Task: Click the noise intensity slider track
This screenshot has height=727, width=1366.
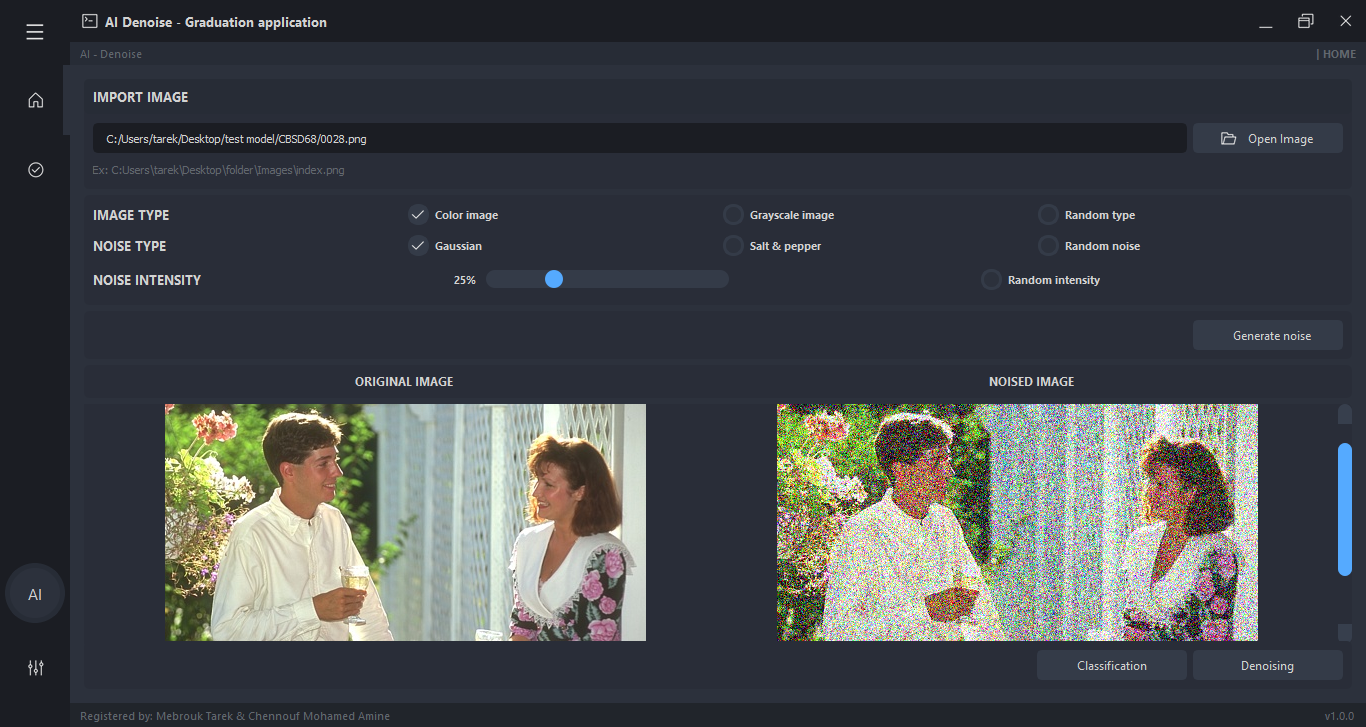Action: click(x=607, y=279)
